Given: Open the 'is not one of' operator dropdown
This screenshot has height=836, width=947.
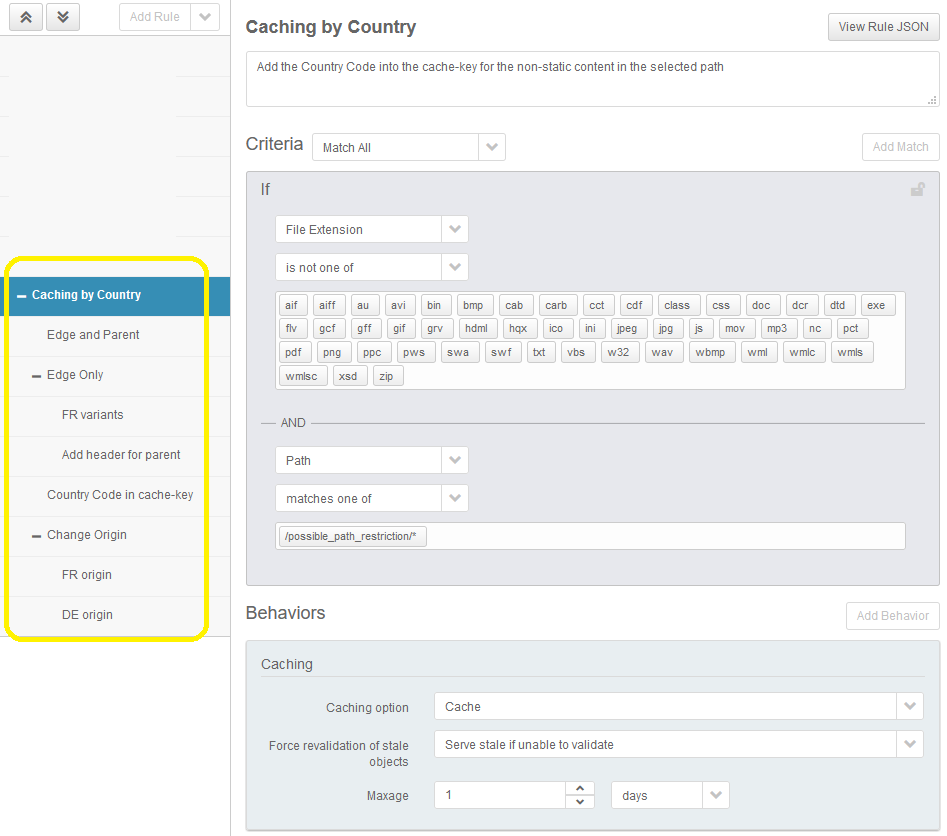Looking at the screenshot, I should 454,267.
